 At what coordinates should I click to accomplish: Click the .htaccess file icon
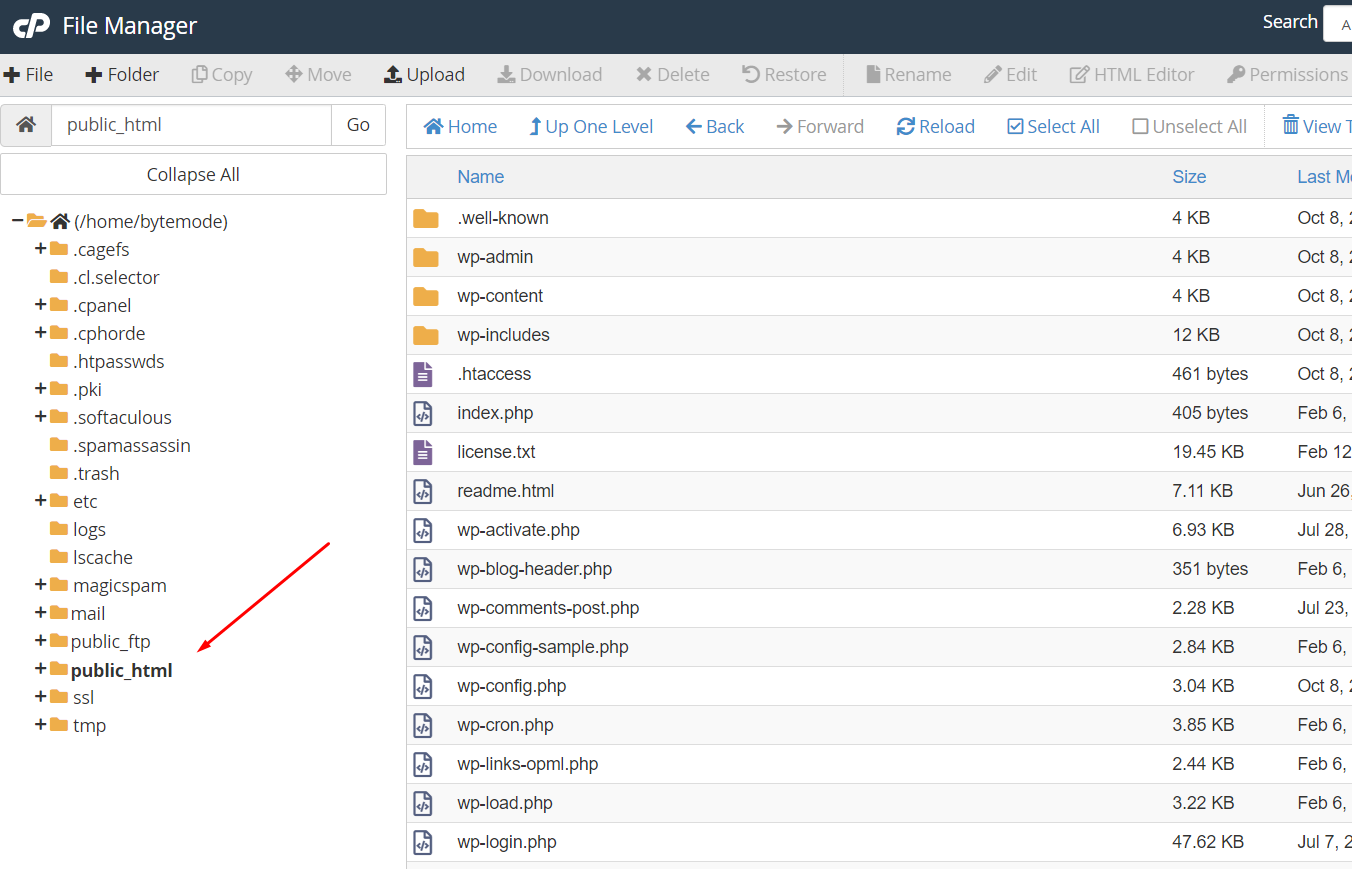pos(424,374)
